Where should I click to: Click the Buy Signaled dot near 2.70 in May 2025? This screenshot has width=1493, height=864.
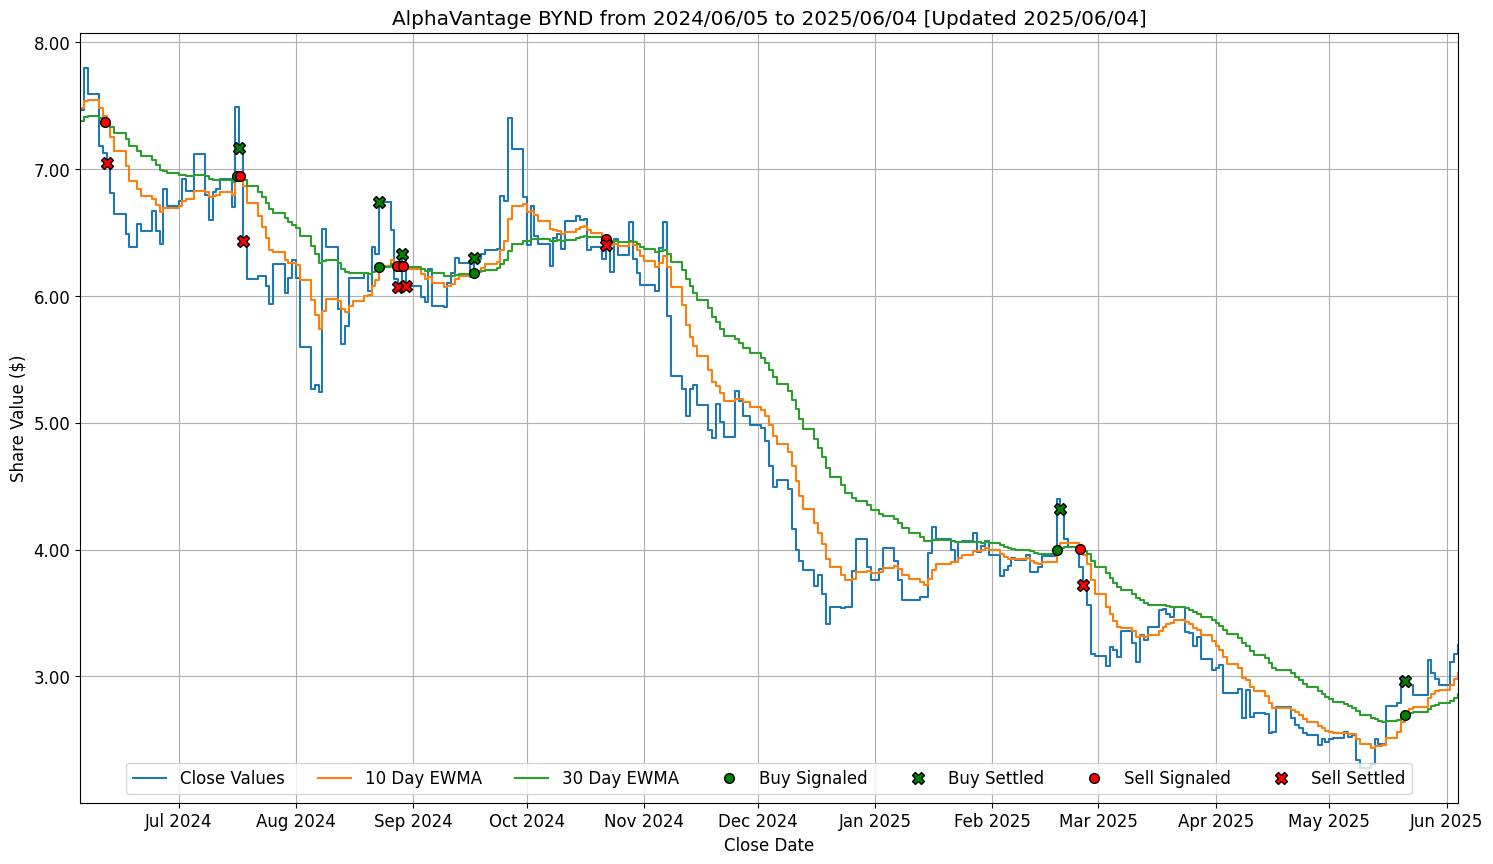pyautogui.click(x=1405, y=715)
